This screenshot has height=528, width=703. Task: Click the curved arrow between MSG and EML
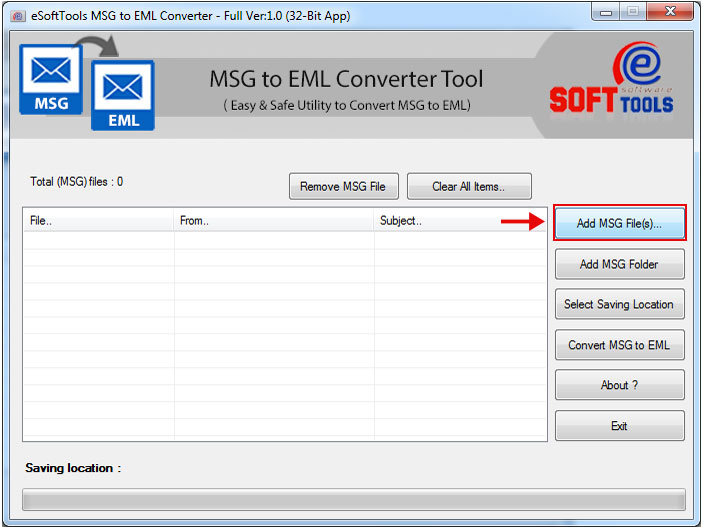coord(98,47)
